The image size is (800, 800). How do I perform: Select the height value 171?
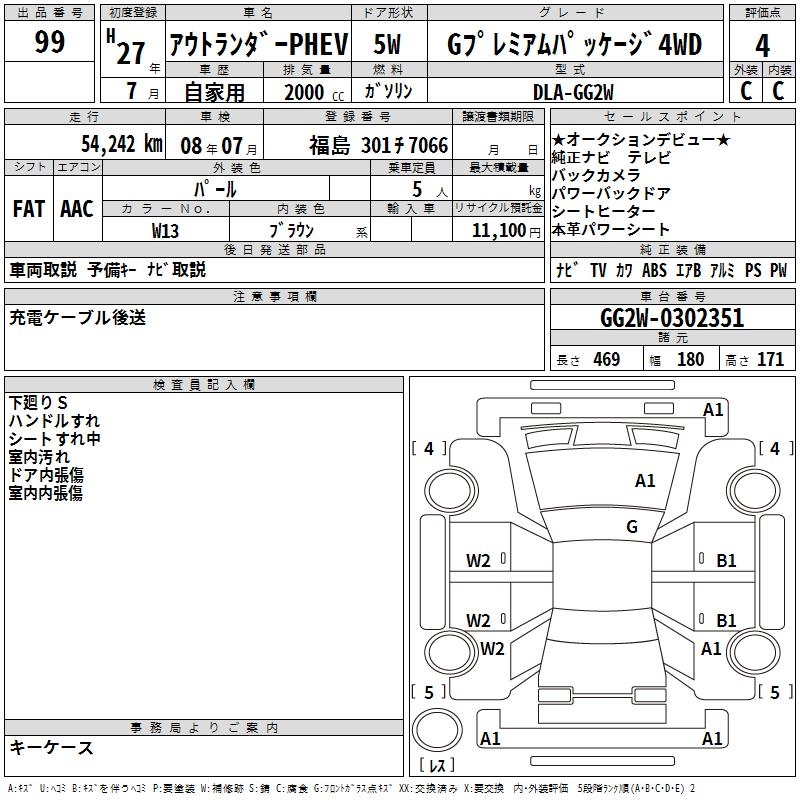pos(770,359)
